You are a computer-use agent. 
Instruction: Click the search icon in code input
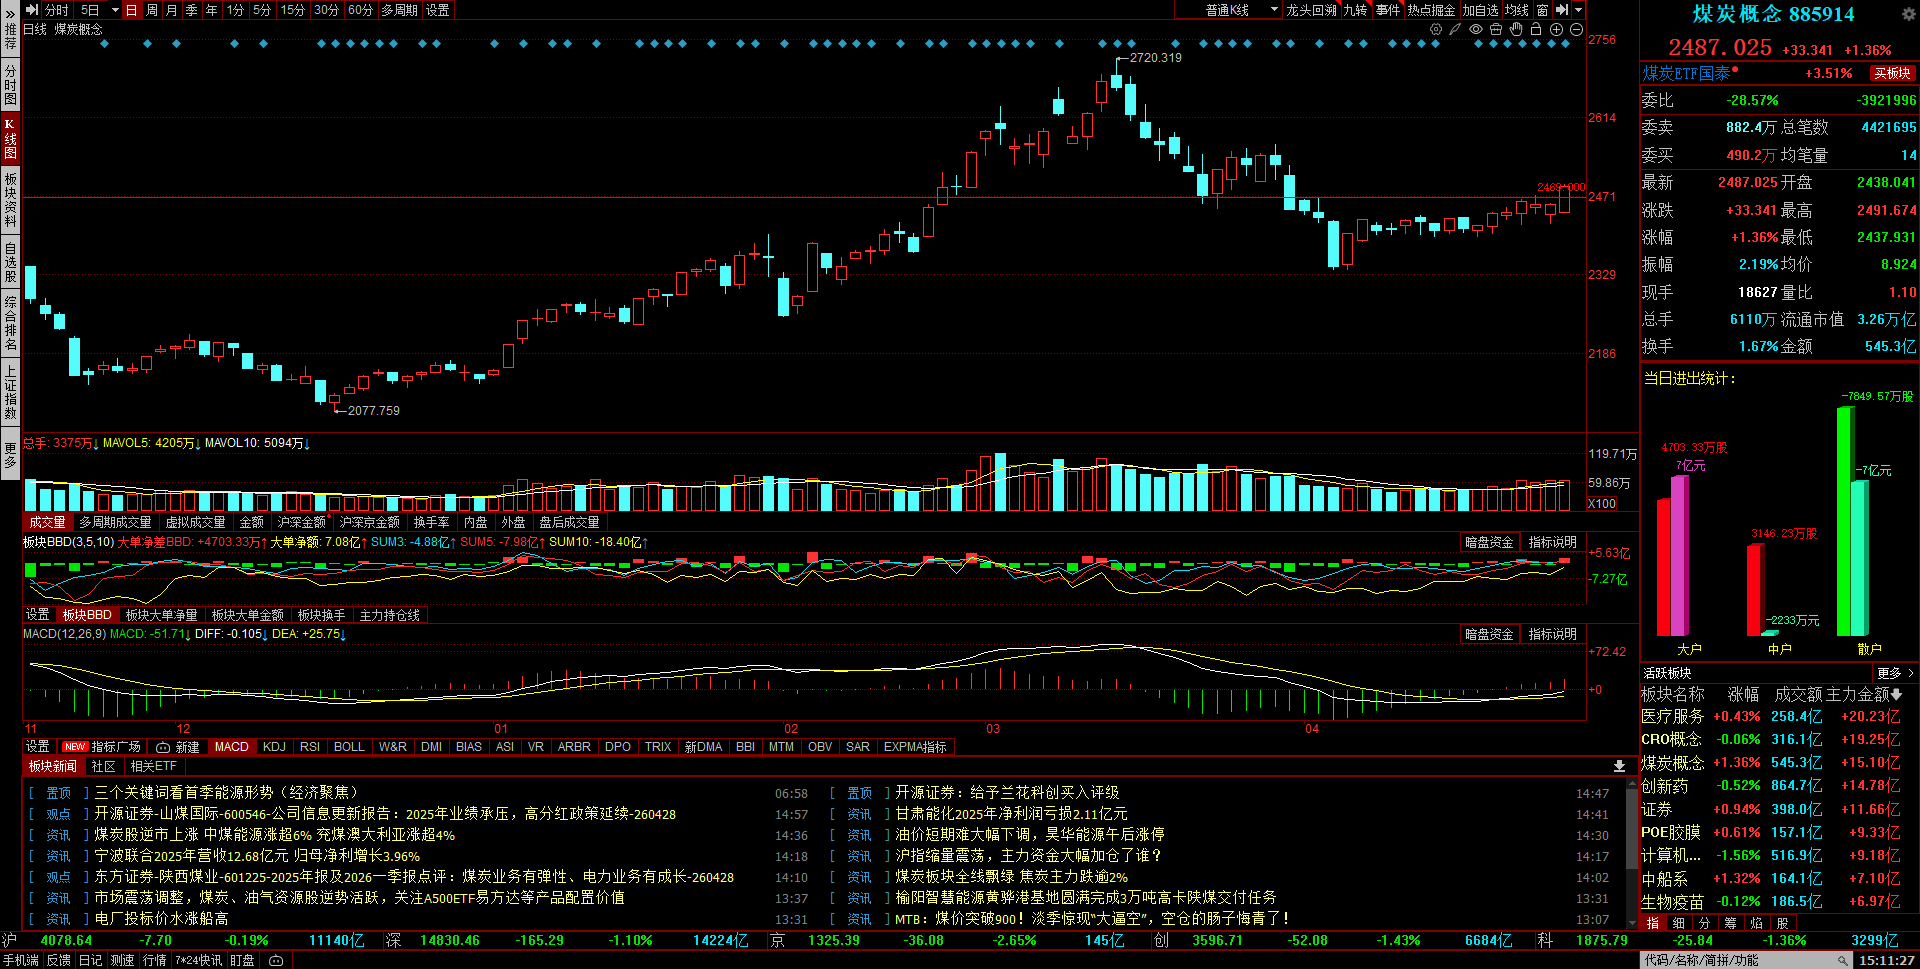[x=1842, y=960]
